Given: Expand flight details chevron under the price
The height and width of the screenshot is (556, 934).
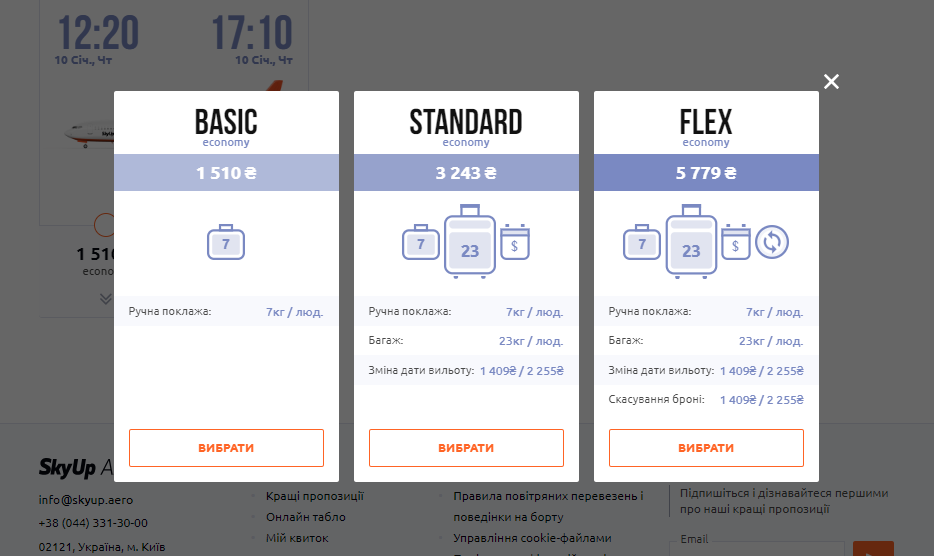Looking at the screenshot, I should [106, 298].
